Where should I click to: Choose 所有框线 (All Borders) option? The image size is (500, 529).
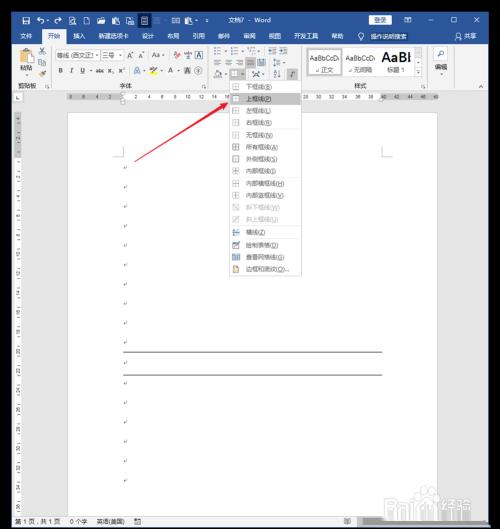pos(265,147)
